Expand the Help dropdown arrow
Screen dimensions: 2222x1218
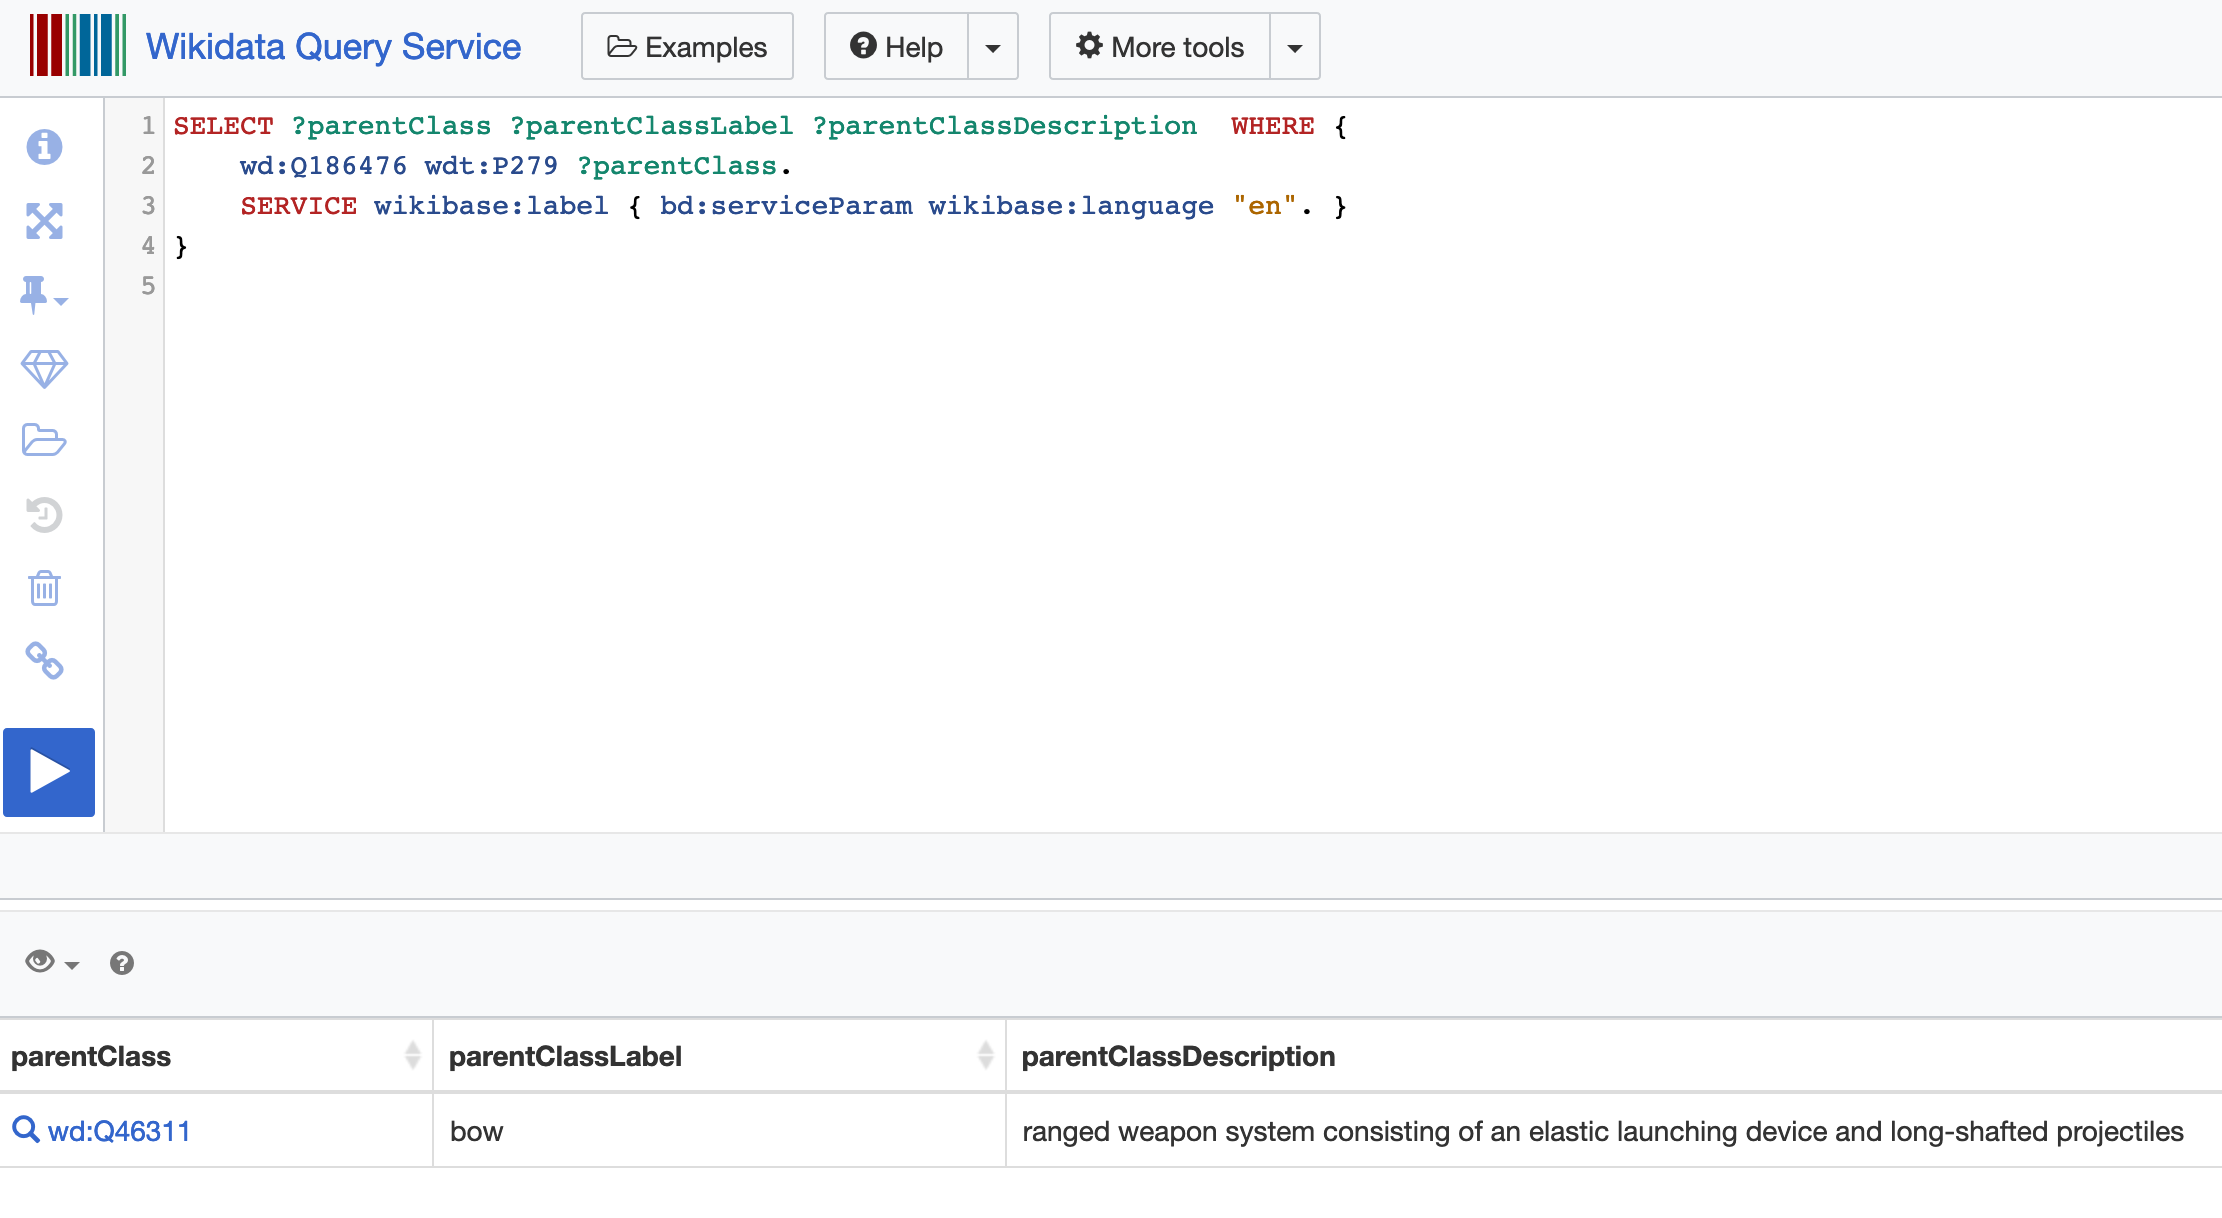[x=992, y=46]
